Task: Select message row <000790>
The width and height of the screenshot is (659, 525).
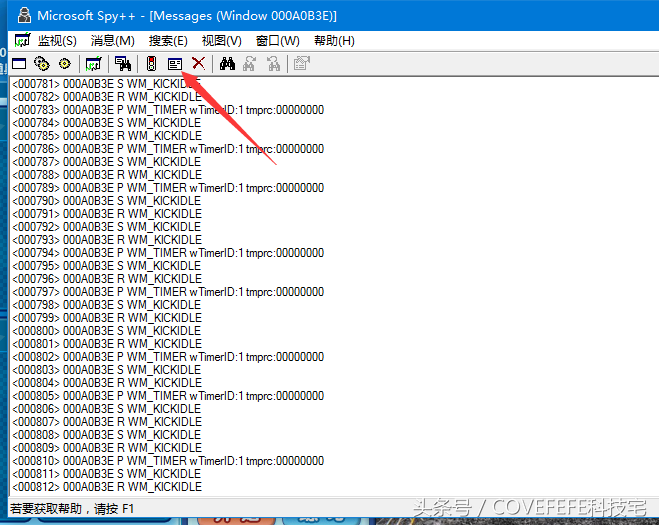Action: 106,201
